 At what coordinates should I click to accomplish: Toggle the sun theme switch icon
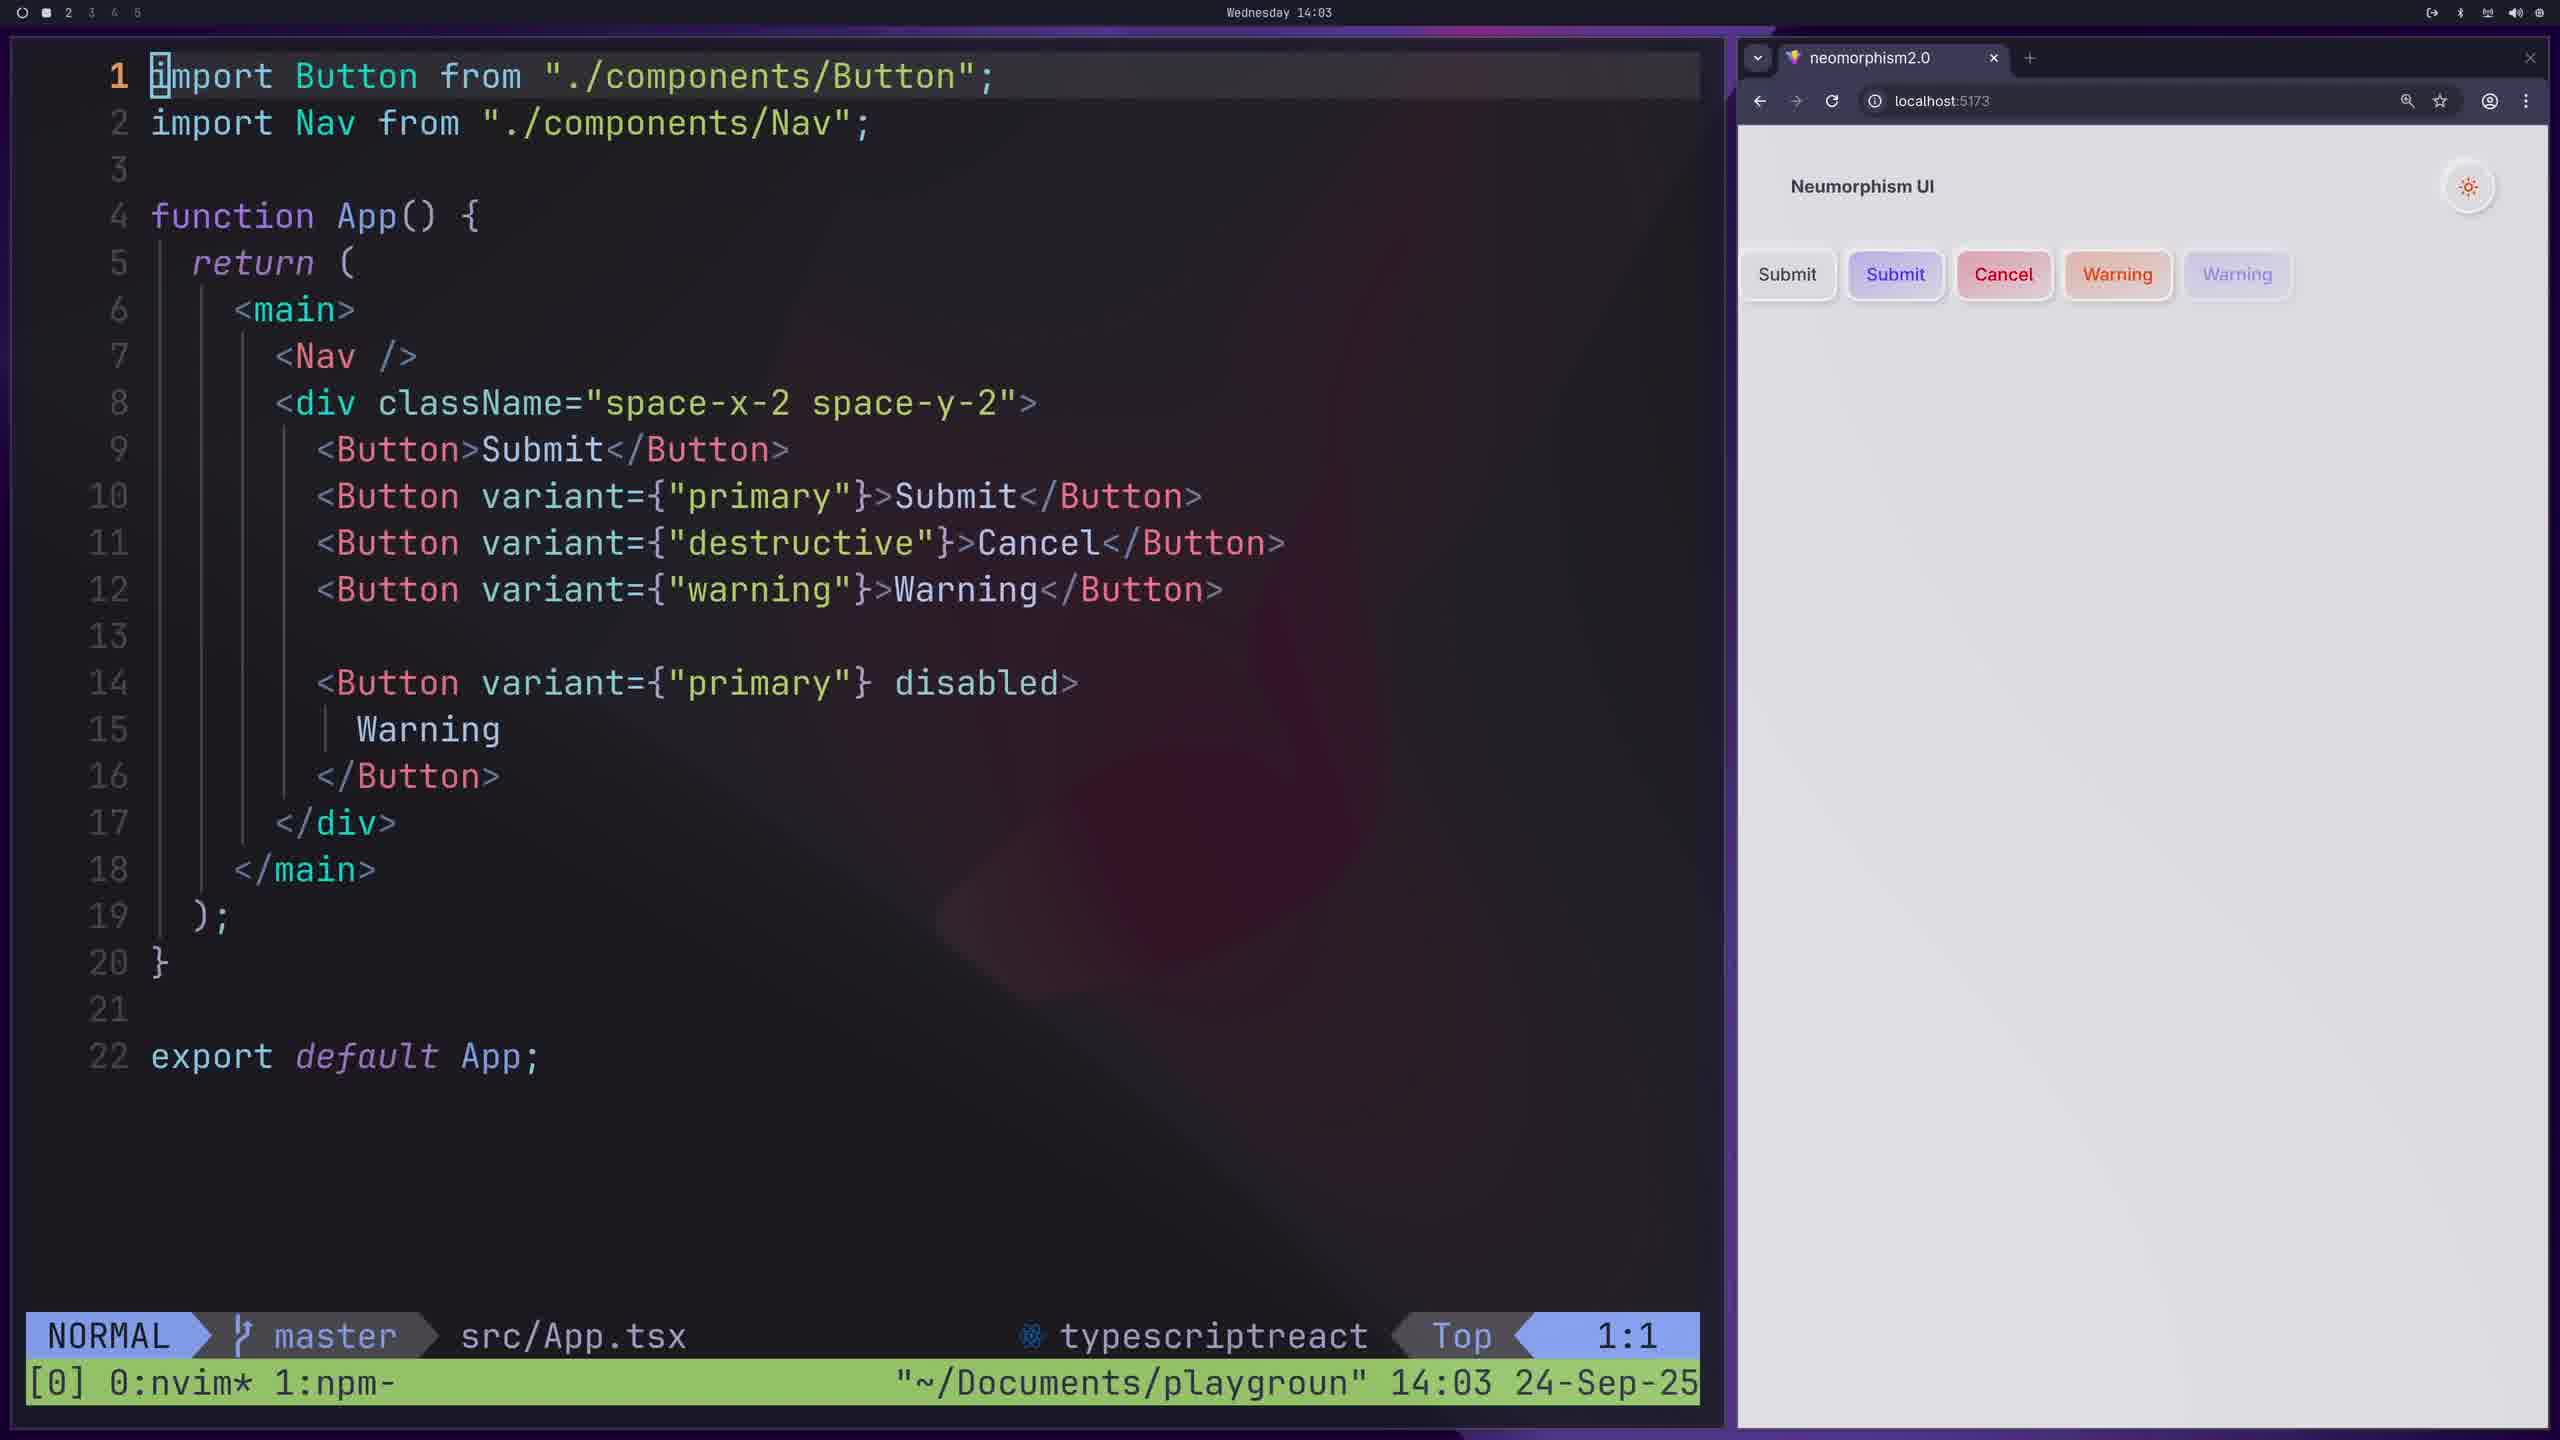click(x=2468, y=187)
